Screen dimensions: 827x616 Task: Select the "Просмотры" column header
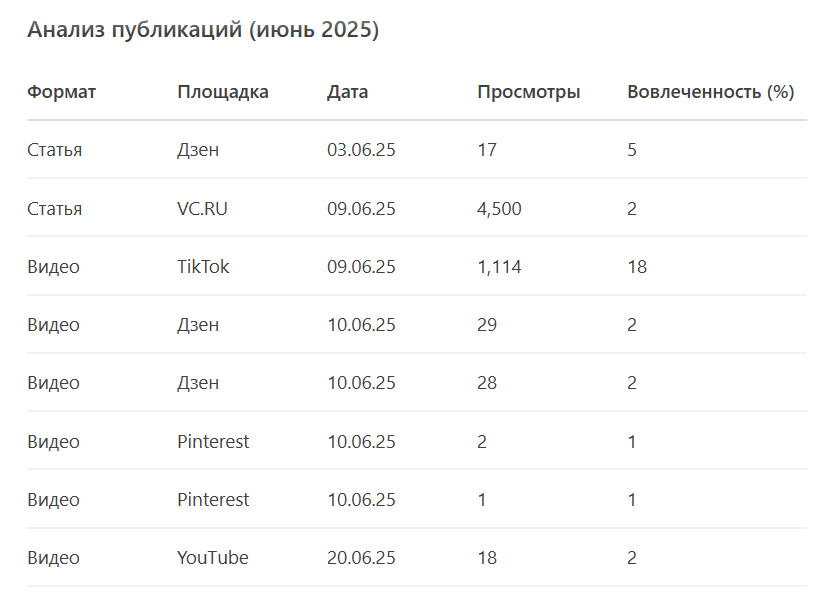pos(528,92)
